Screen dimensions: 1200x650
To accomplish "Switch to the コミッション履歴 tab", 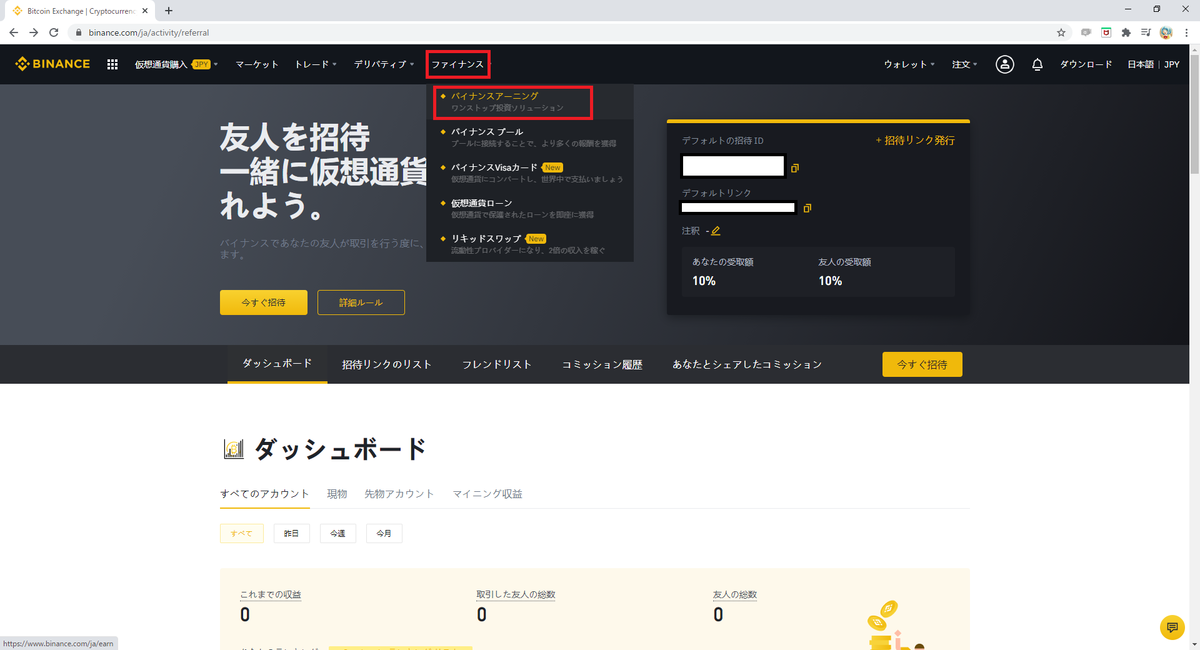I will (602, 364).
